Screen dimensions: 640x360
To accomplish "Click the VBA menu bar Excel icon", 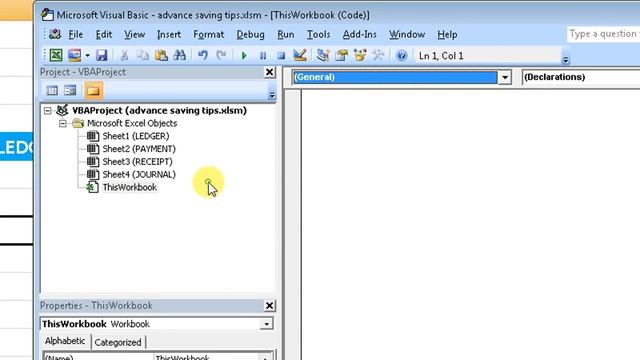I will click(55, 35).
